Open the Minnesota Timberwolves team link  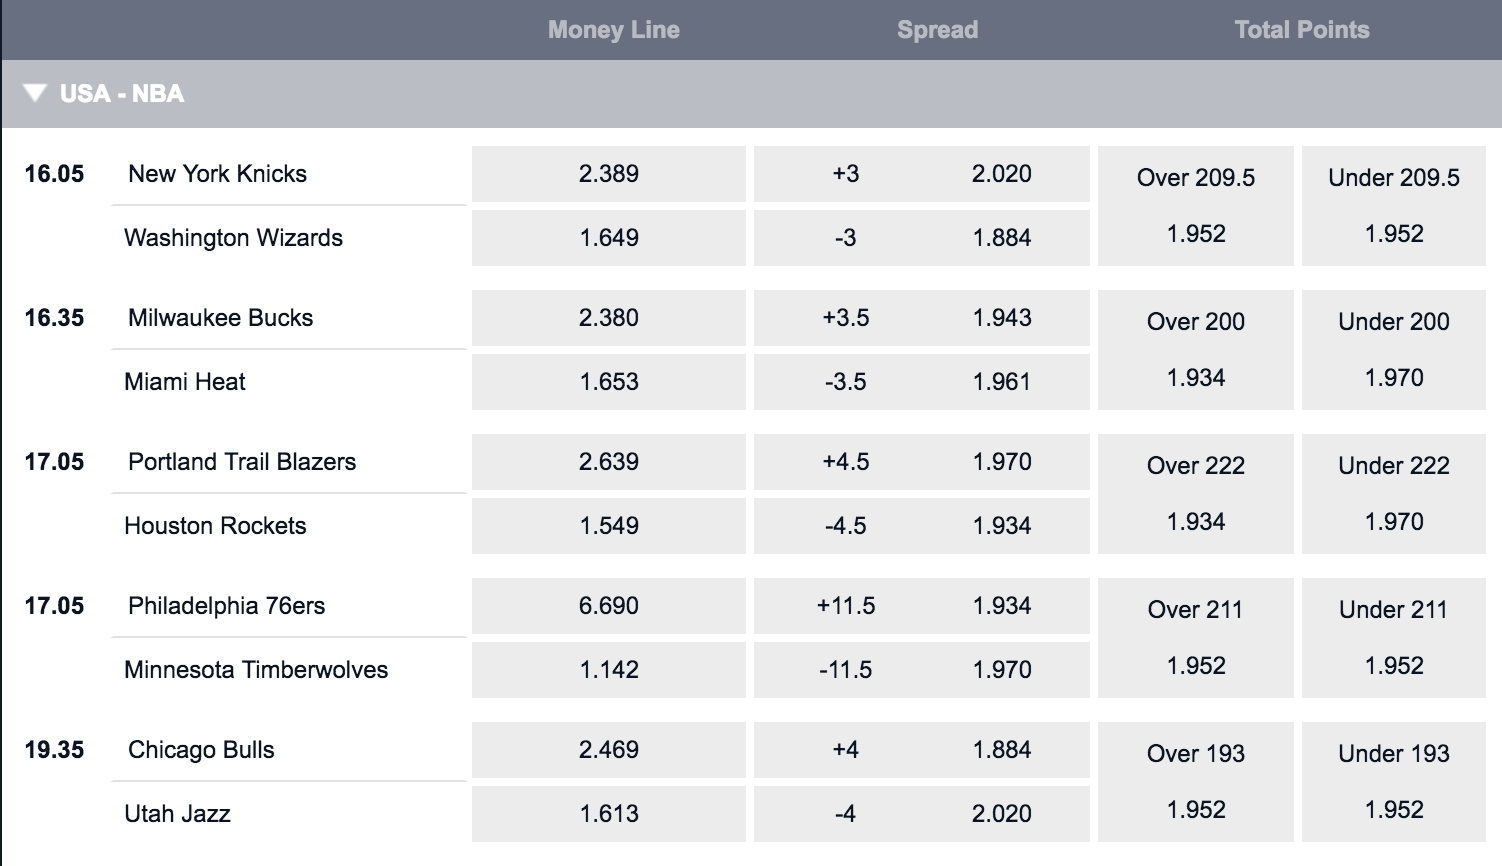click(x=256, y=670)
